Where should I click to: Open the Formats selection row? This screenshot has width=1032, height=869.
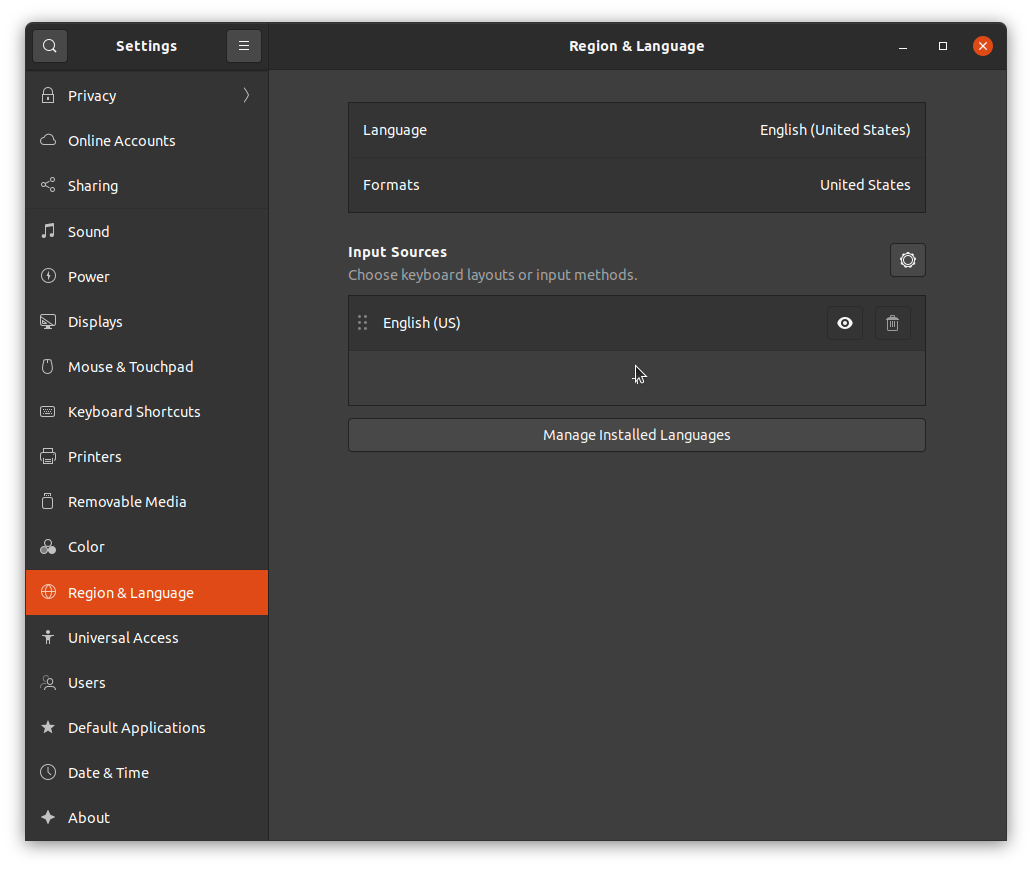click(636, 185)
